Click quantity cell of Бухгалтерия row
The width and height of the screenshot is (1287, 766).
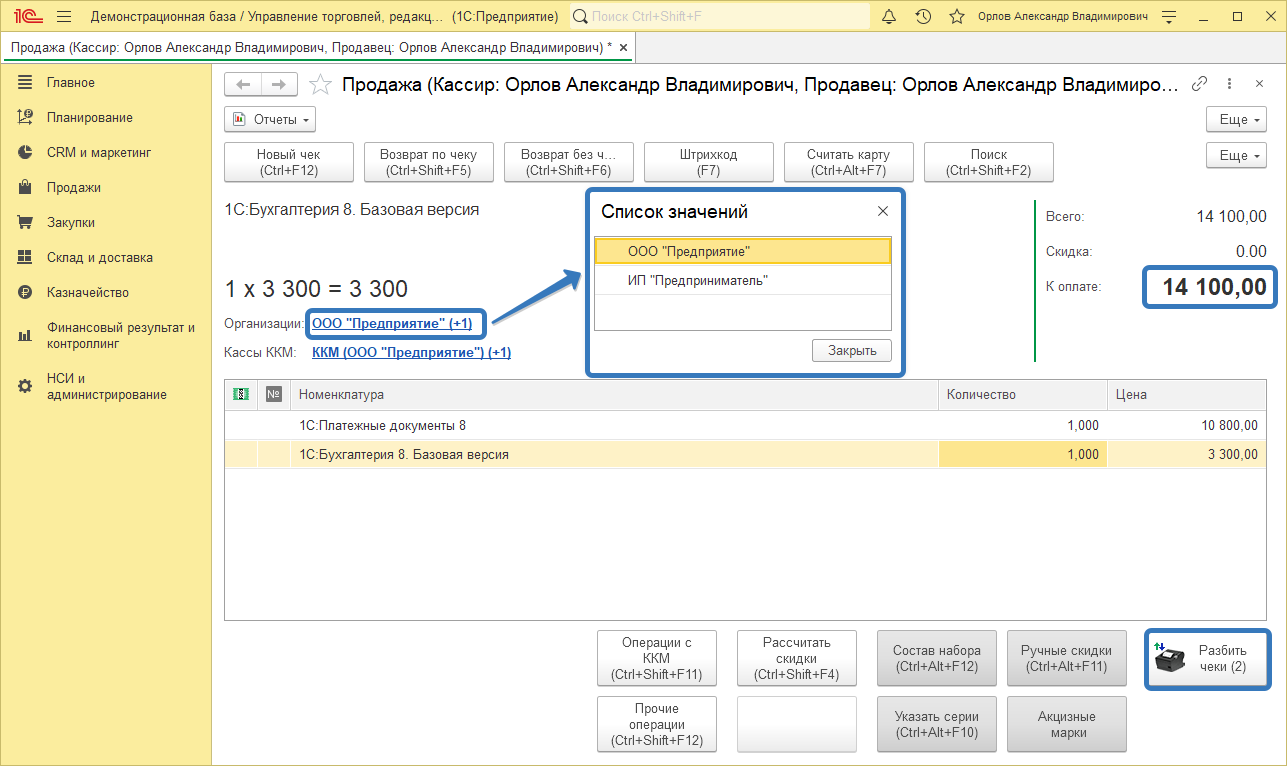[1023, 454]
